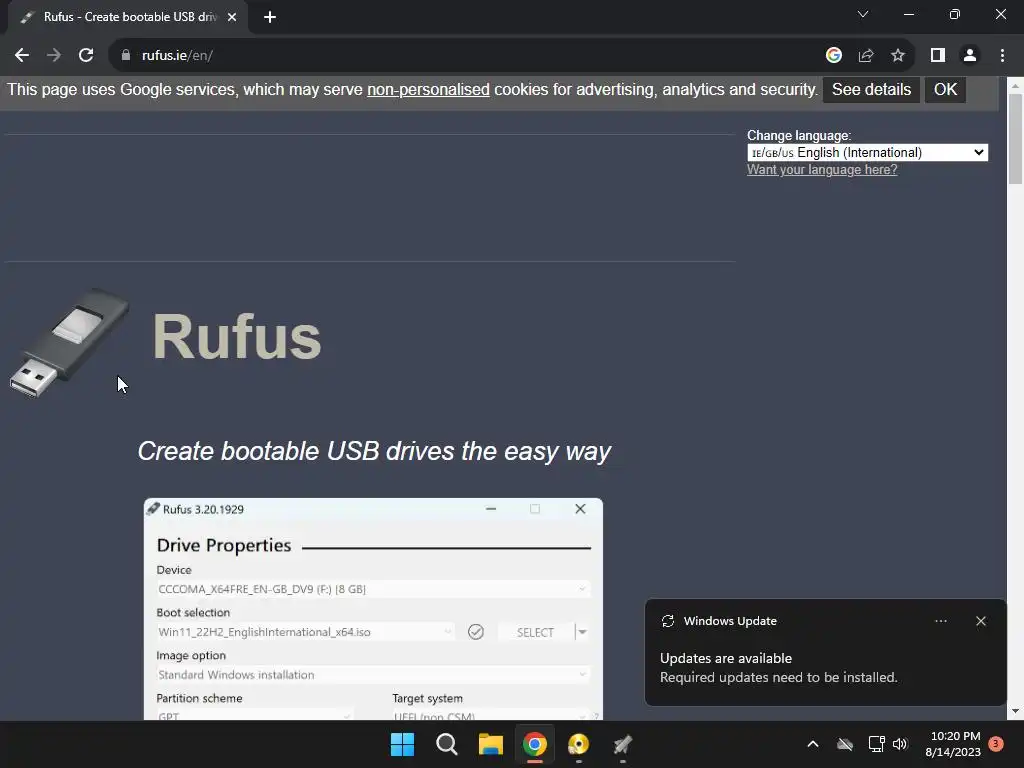This screenshot has height=768, width=1024.
Task: Go back using the browser back arrow
Action: (x=22, y=56)
